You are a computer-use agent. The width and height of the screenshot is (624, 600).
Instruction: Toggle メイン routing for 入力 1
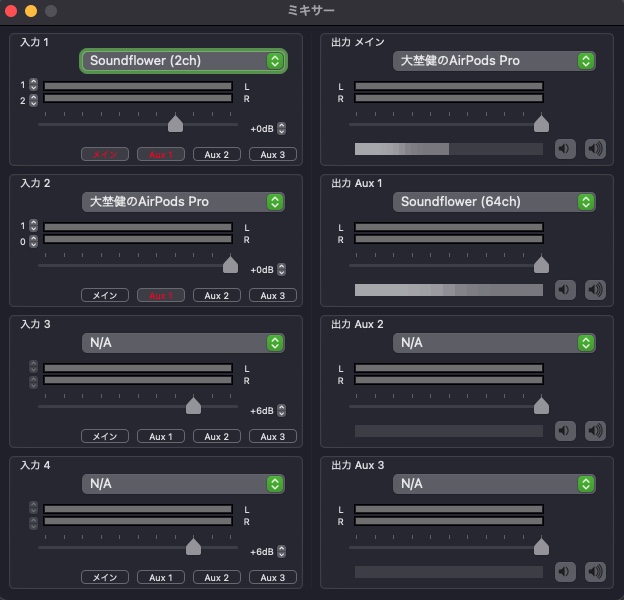tap(105, 155)
